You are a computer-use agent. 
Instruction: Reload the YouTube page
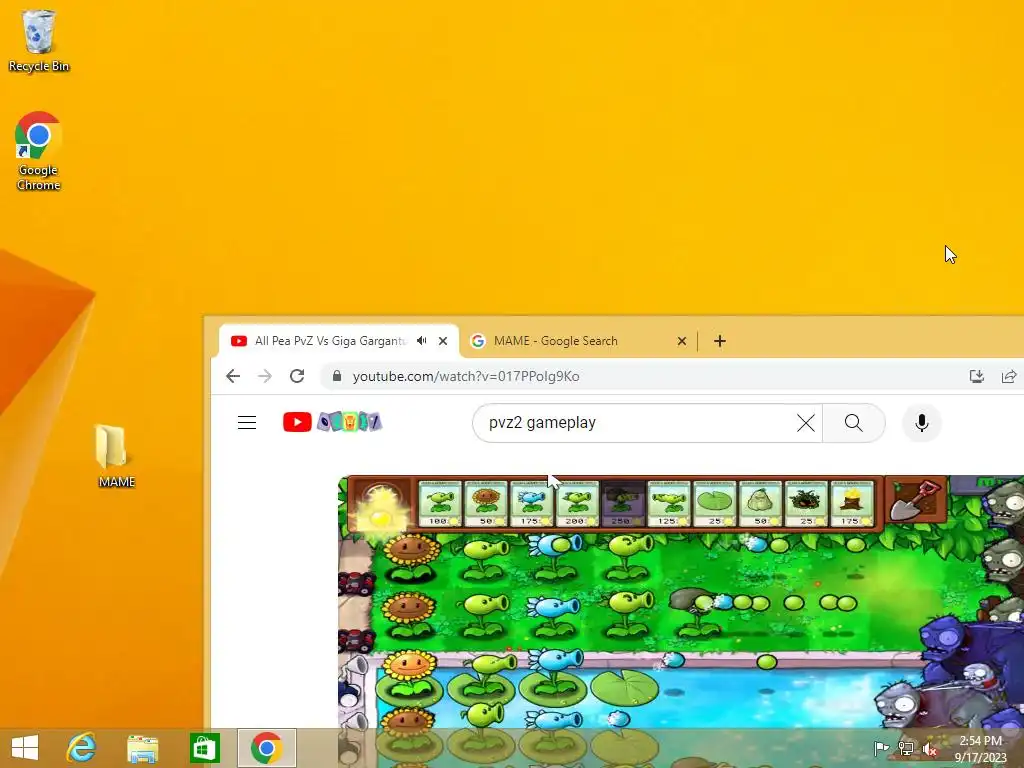click(x=297, y=376)
